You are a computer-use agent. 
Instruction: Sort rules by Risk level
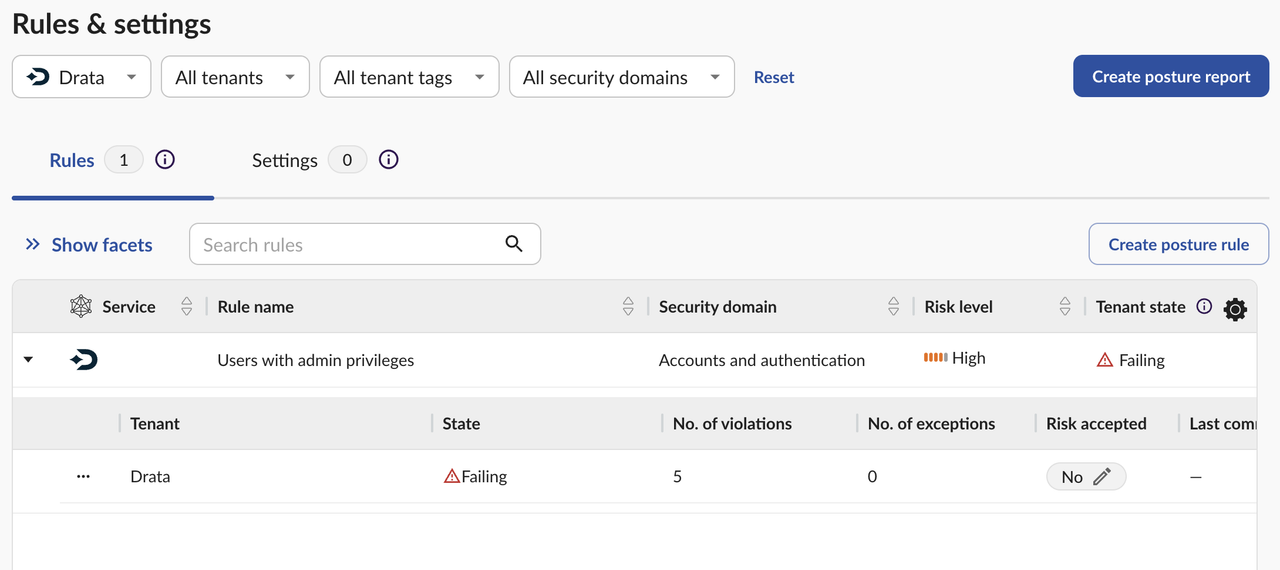[1065, 307]
